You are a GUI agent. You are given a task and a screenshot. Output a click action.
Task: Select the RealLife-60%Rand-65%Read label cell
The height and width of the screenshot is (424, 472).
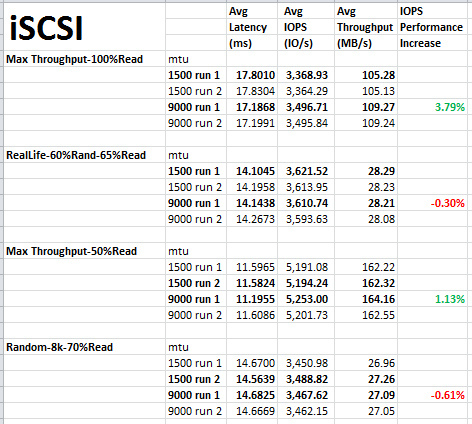point(84,155)
